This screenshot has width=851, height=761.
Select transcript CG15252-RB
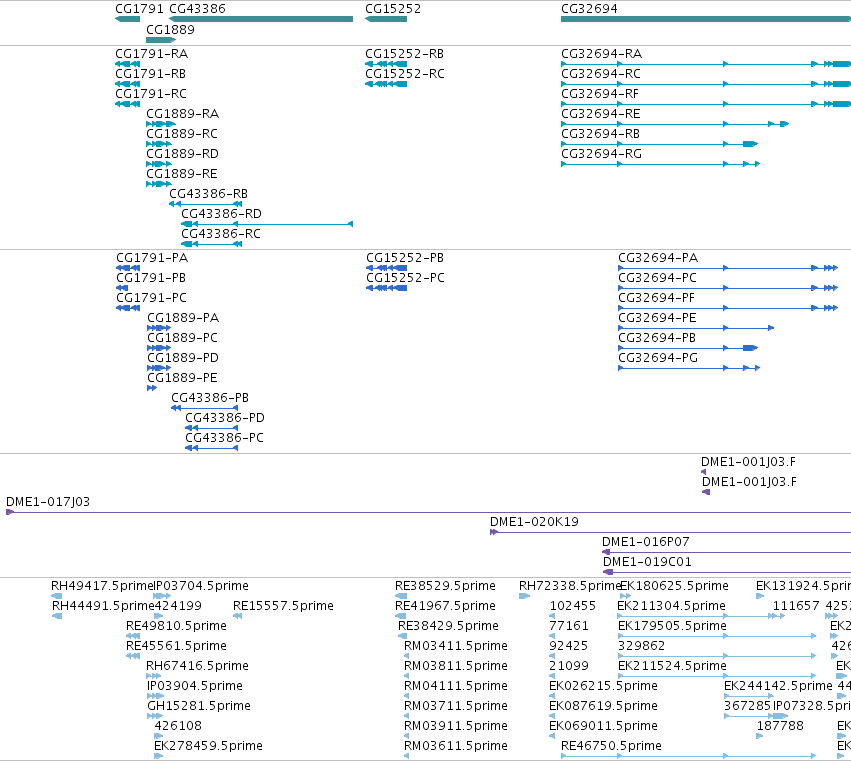[404, 54]
